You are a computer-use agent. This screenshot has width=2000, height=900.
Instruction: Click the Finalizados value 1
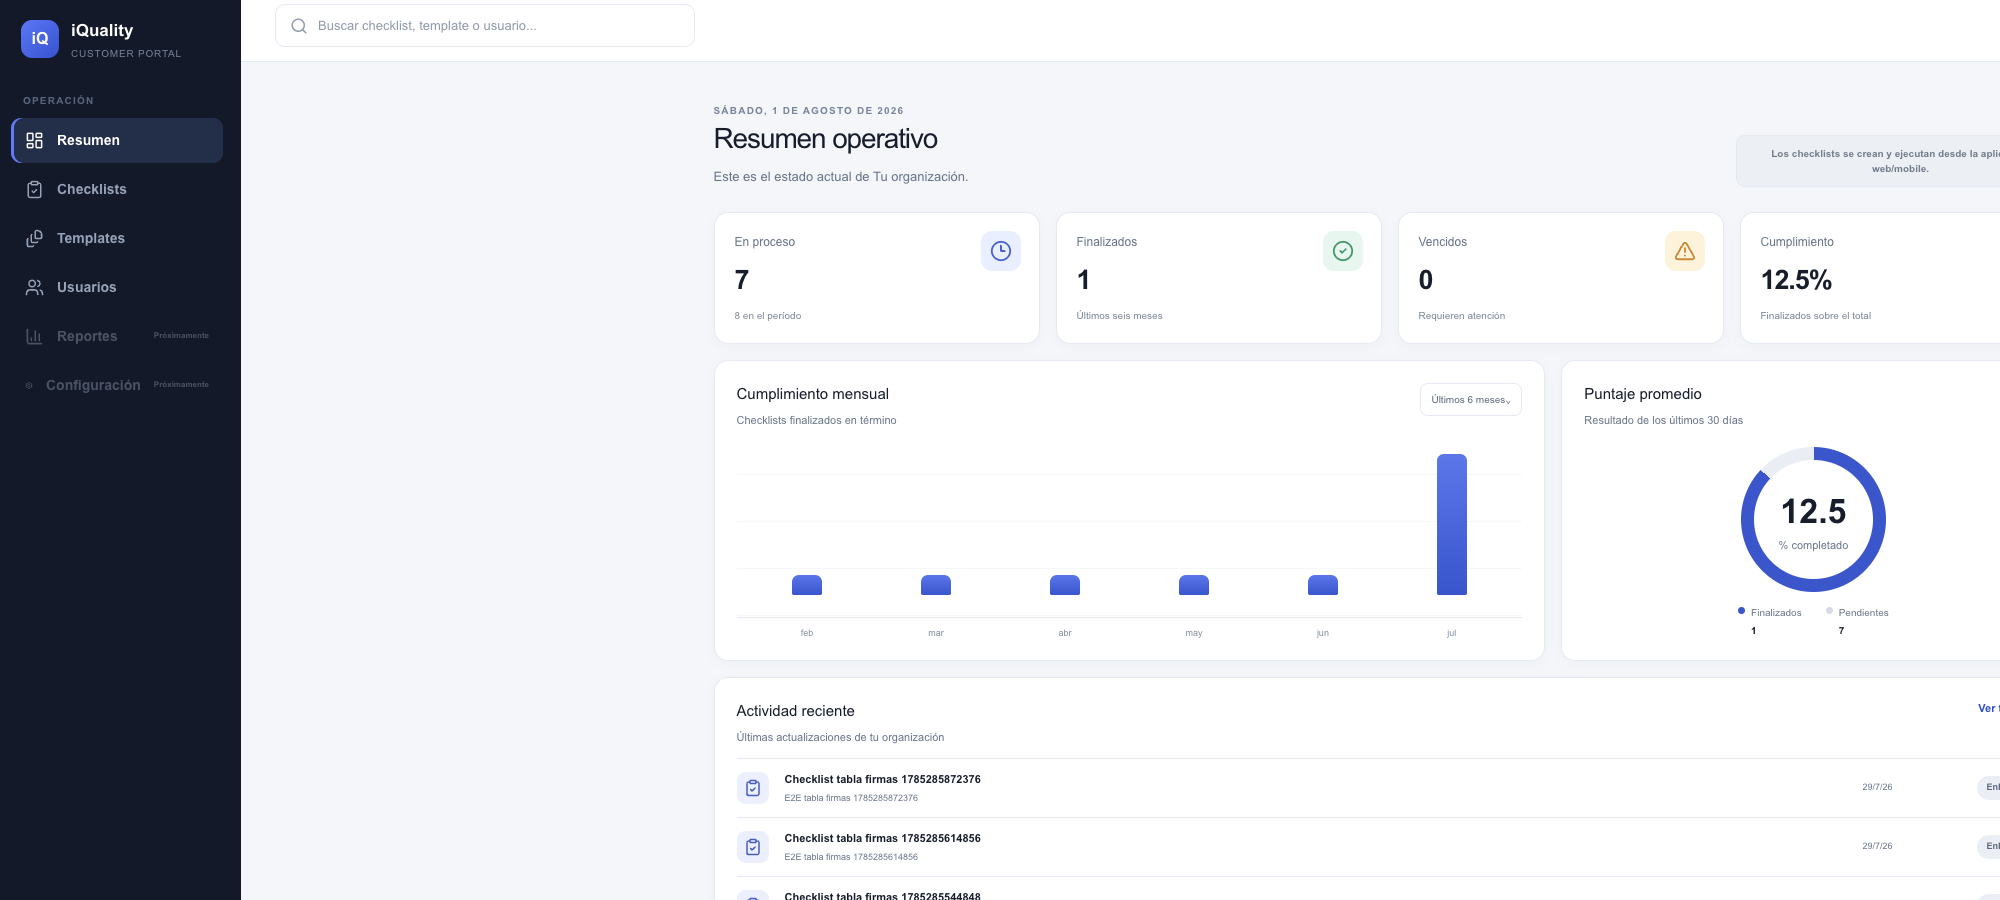click(x=1083, y=281)
